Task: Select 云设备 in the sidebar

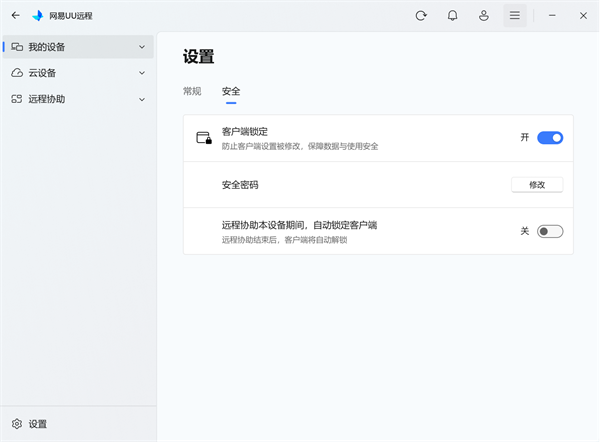Action: (x=78, y=73)
